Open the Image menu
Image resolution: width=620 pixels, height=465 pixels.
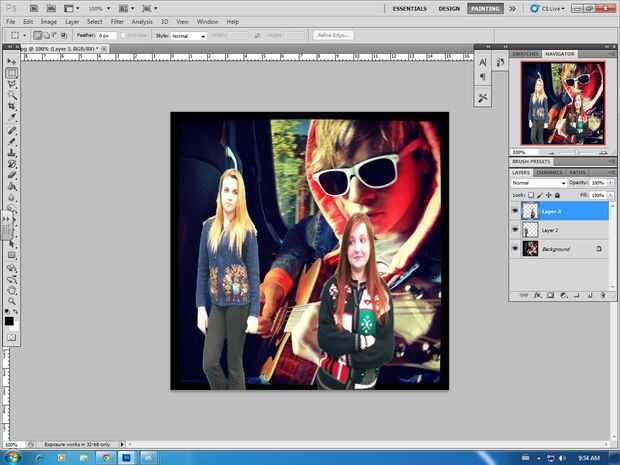click(49, 22)
